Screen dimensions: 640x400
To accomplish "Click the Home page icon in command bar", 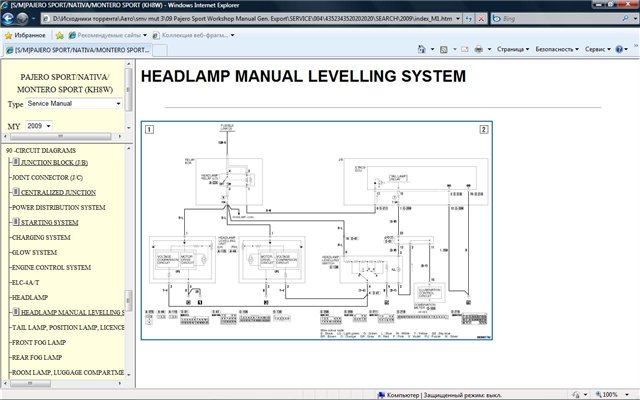I will click(x=422, y=49).
